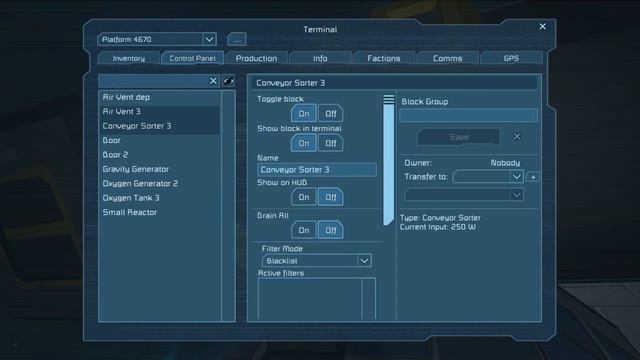Turn Toggle block Off
640x360 pixels.
tap(331, 114)
